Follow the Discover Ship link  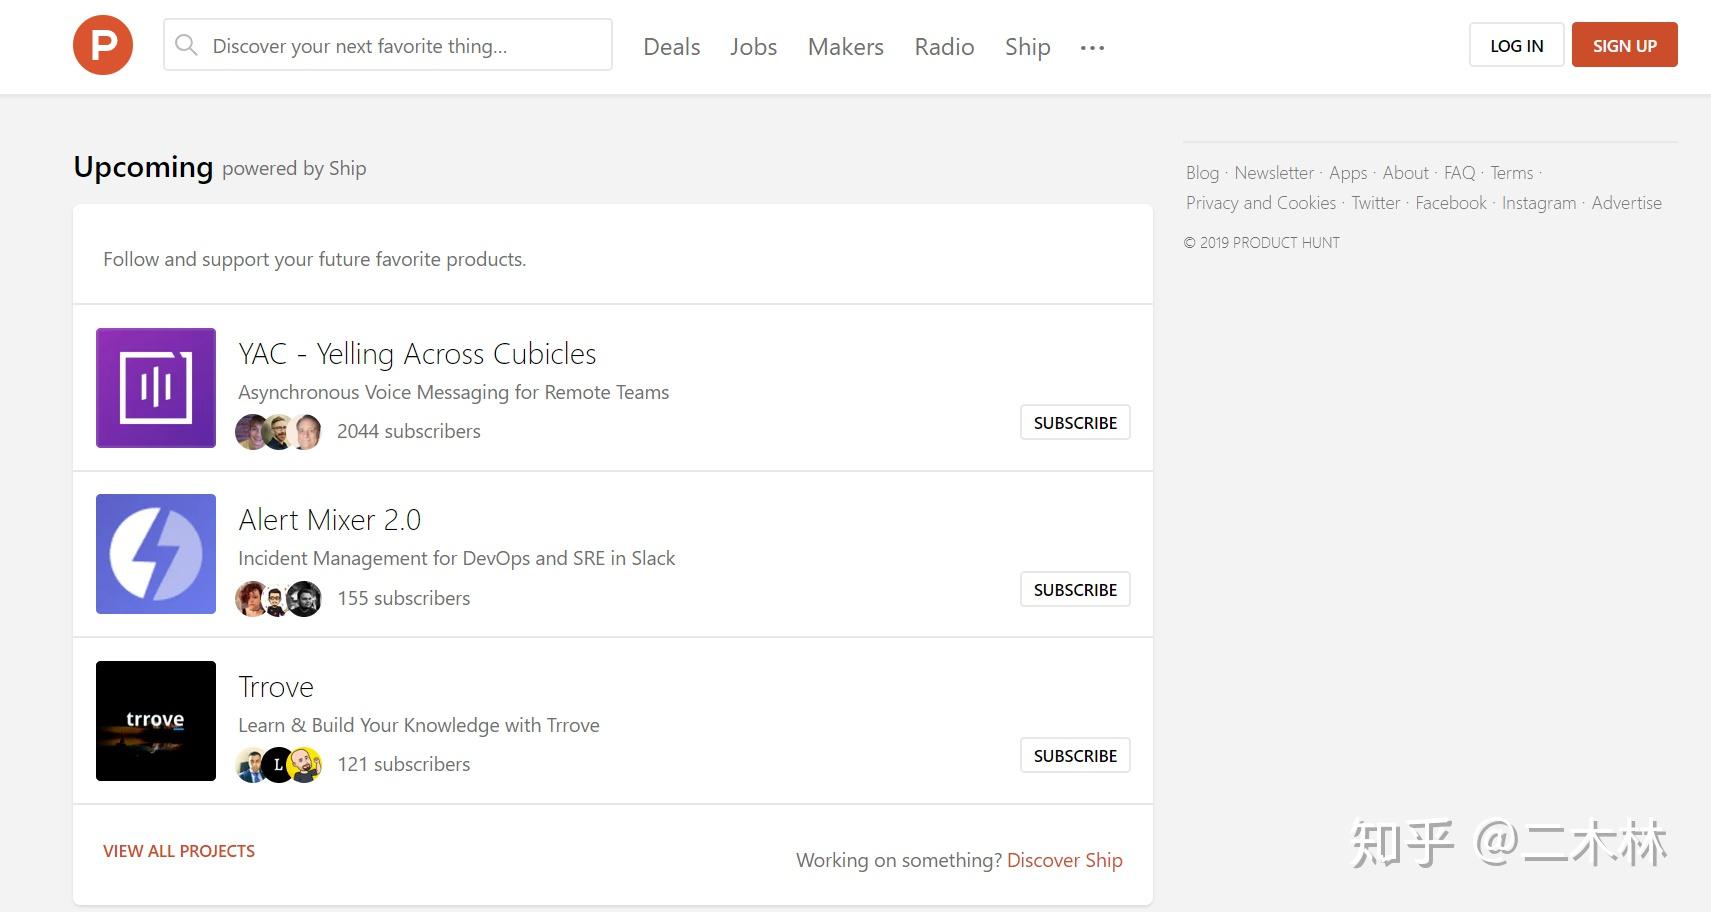coord(1064,860)
